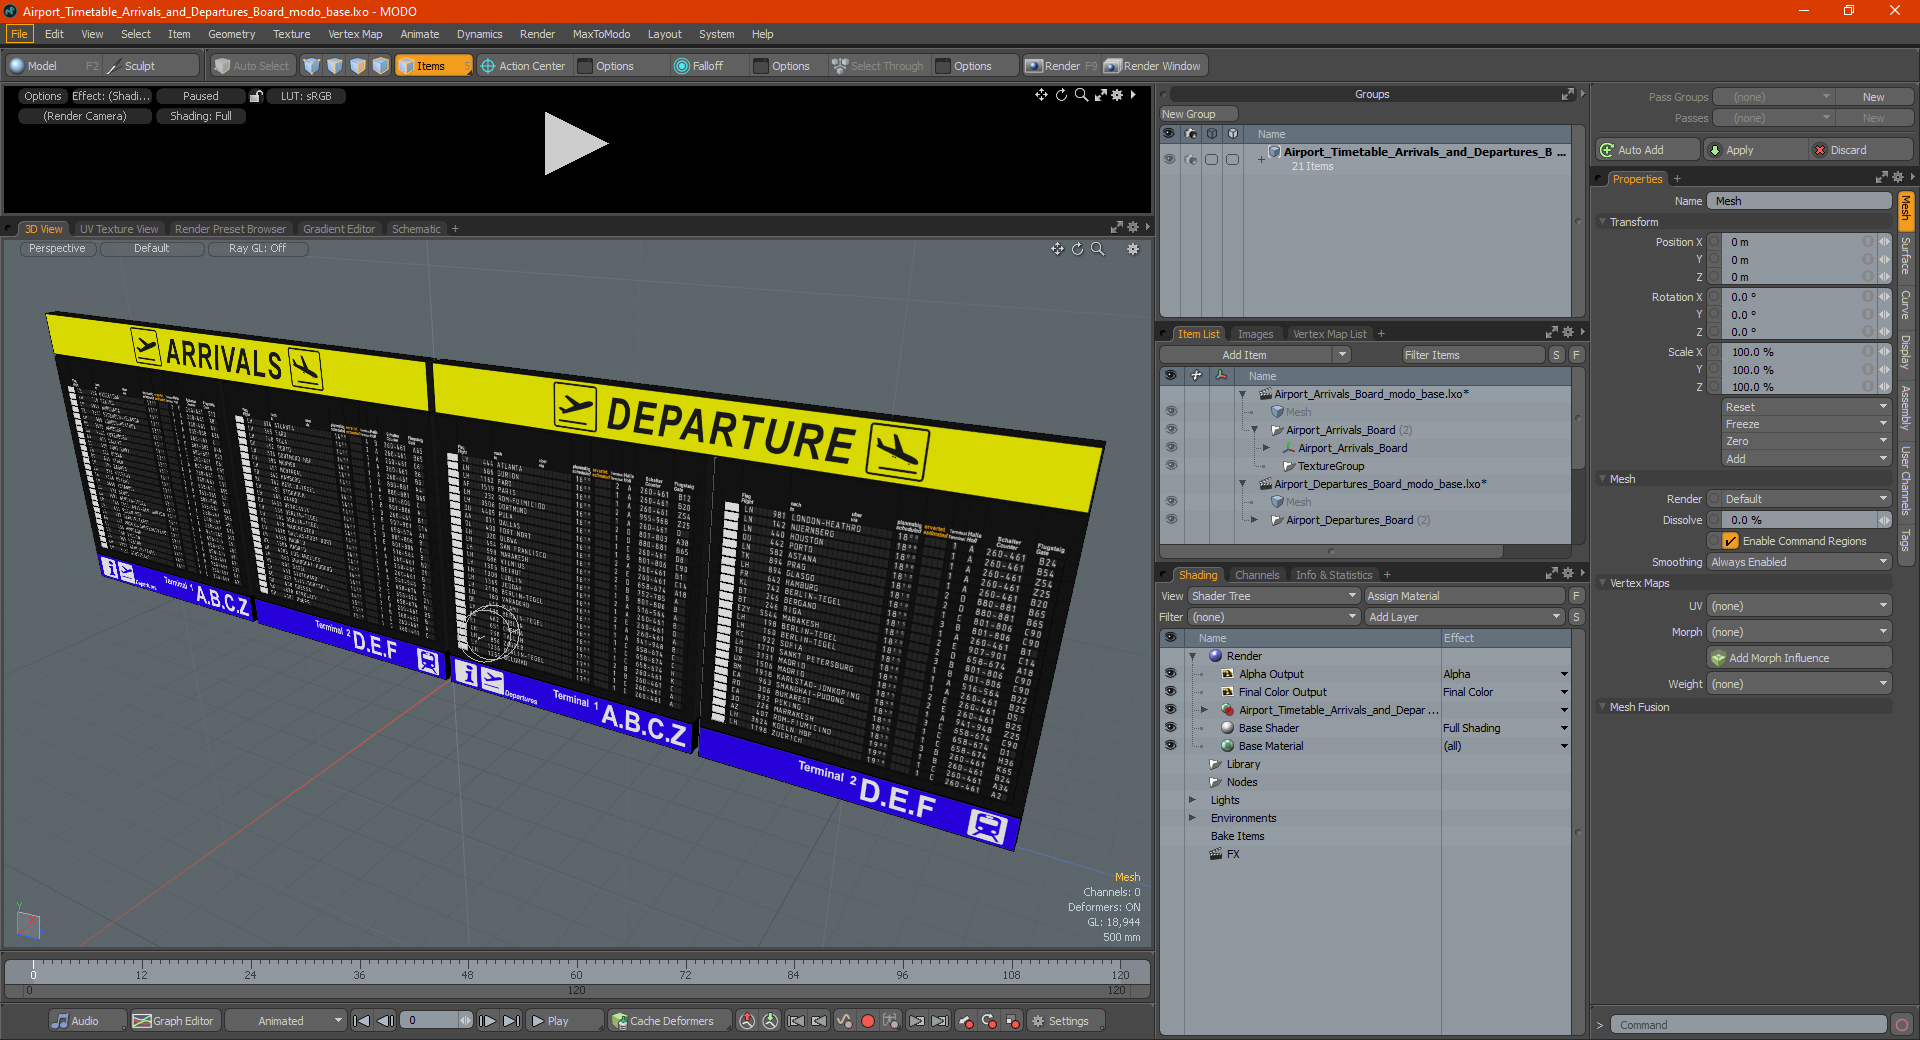The image size is (1920, 1040).
Task: Open the Smoothing Always Enabled dropdown
Action: point(1799,562)
